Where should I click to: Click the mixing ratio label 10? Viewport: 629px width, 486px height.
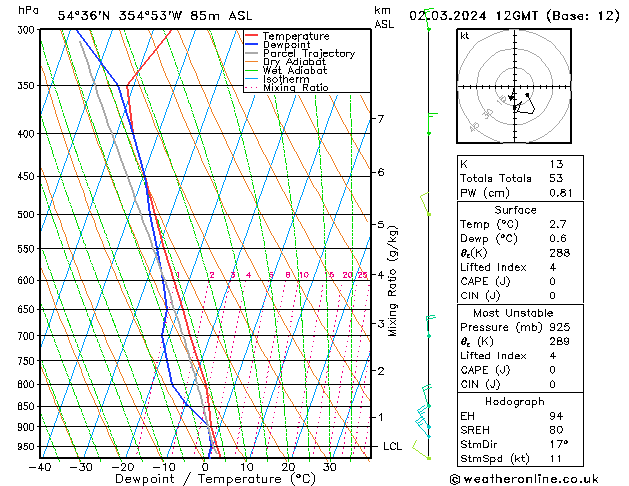click(x=304, y=275)
